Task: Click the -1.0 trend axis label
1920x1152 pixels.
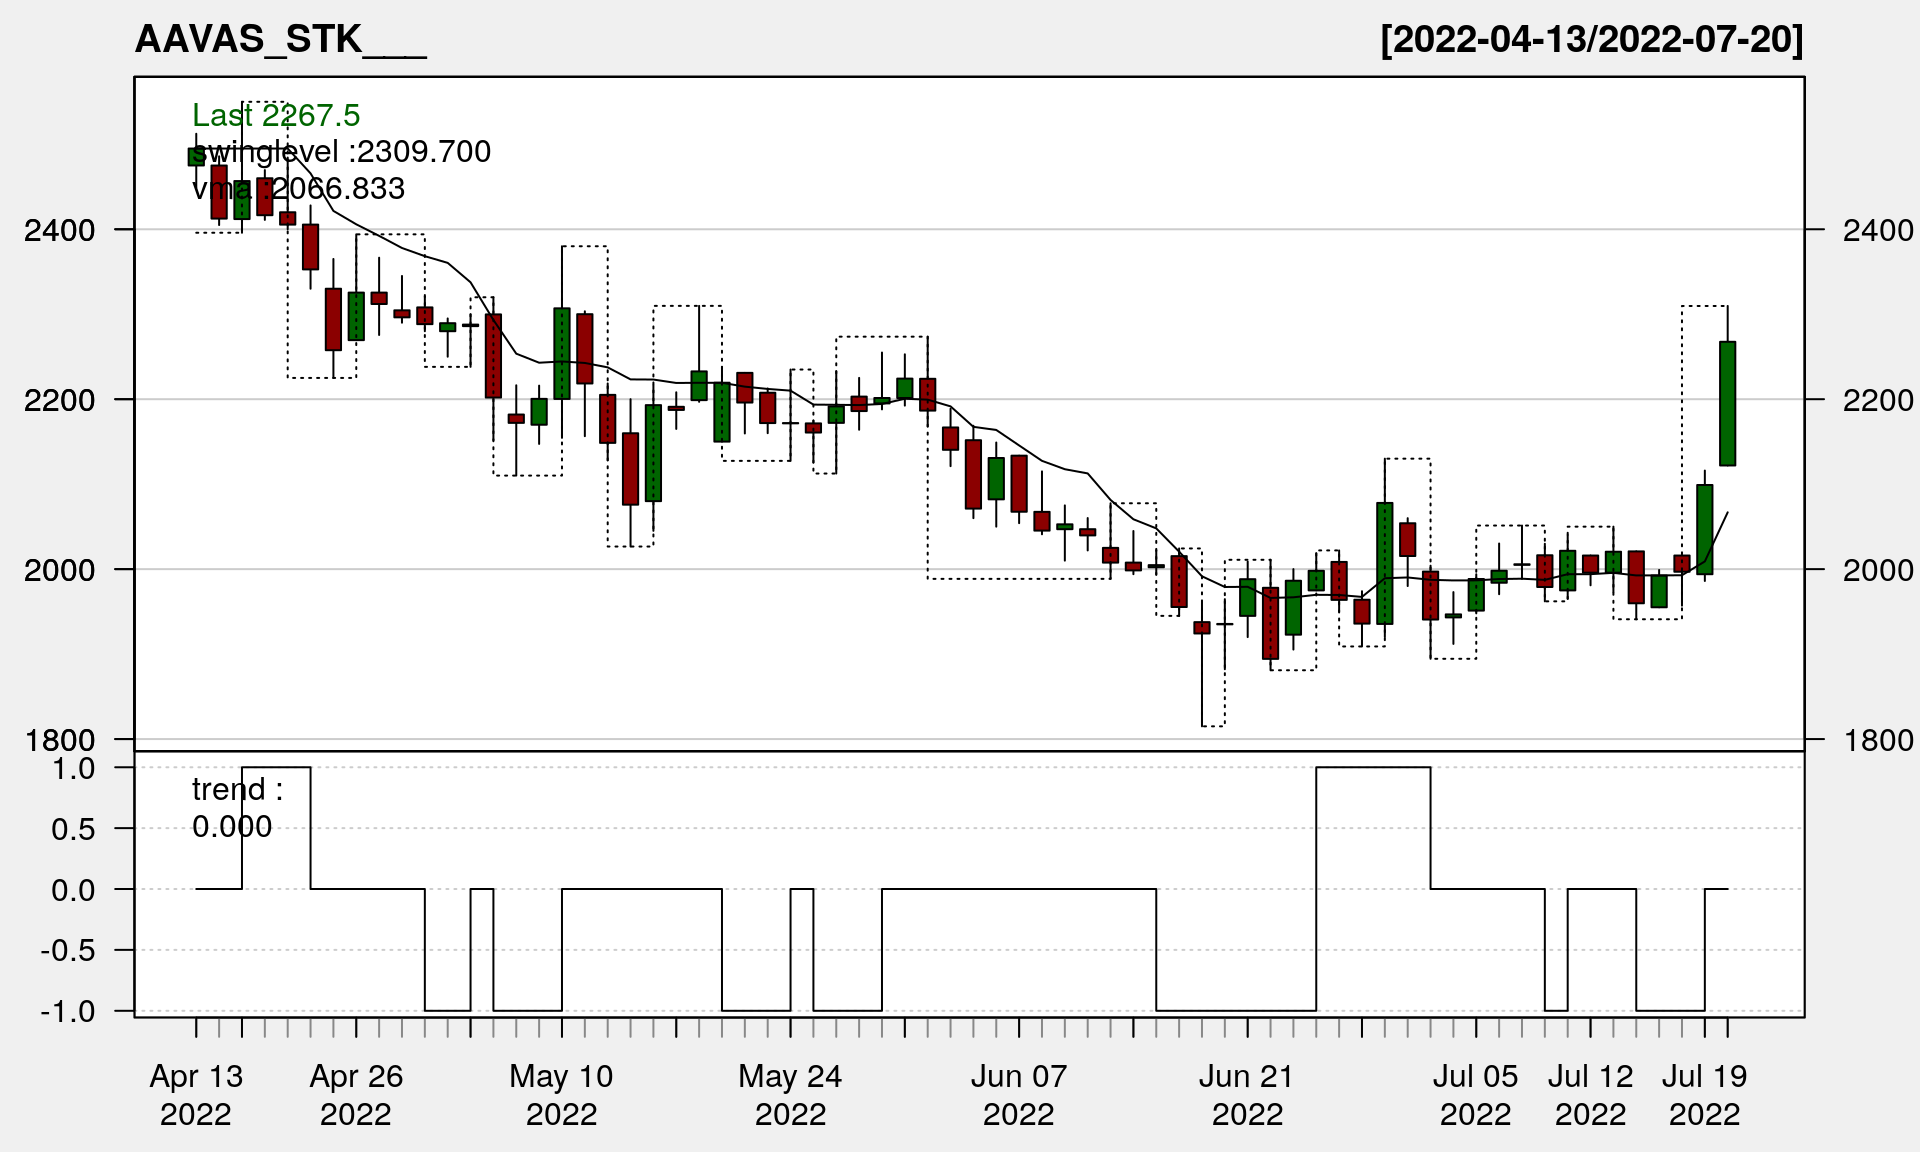Action: pyautogui.click(x=68, y=1012)
